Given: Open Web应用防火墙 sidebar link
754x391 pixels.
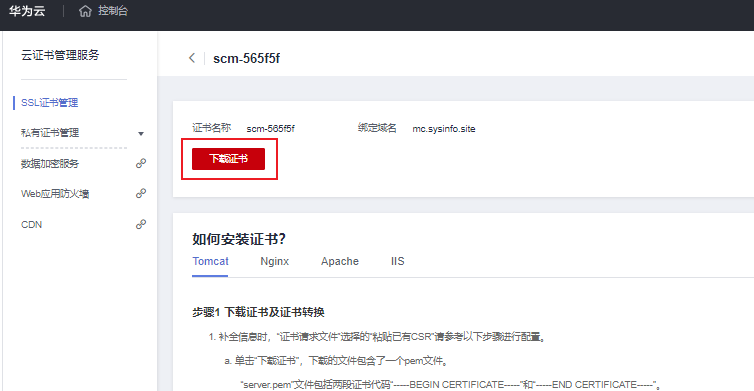Looking at the screenshot, I should click(x=55, y=194).
